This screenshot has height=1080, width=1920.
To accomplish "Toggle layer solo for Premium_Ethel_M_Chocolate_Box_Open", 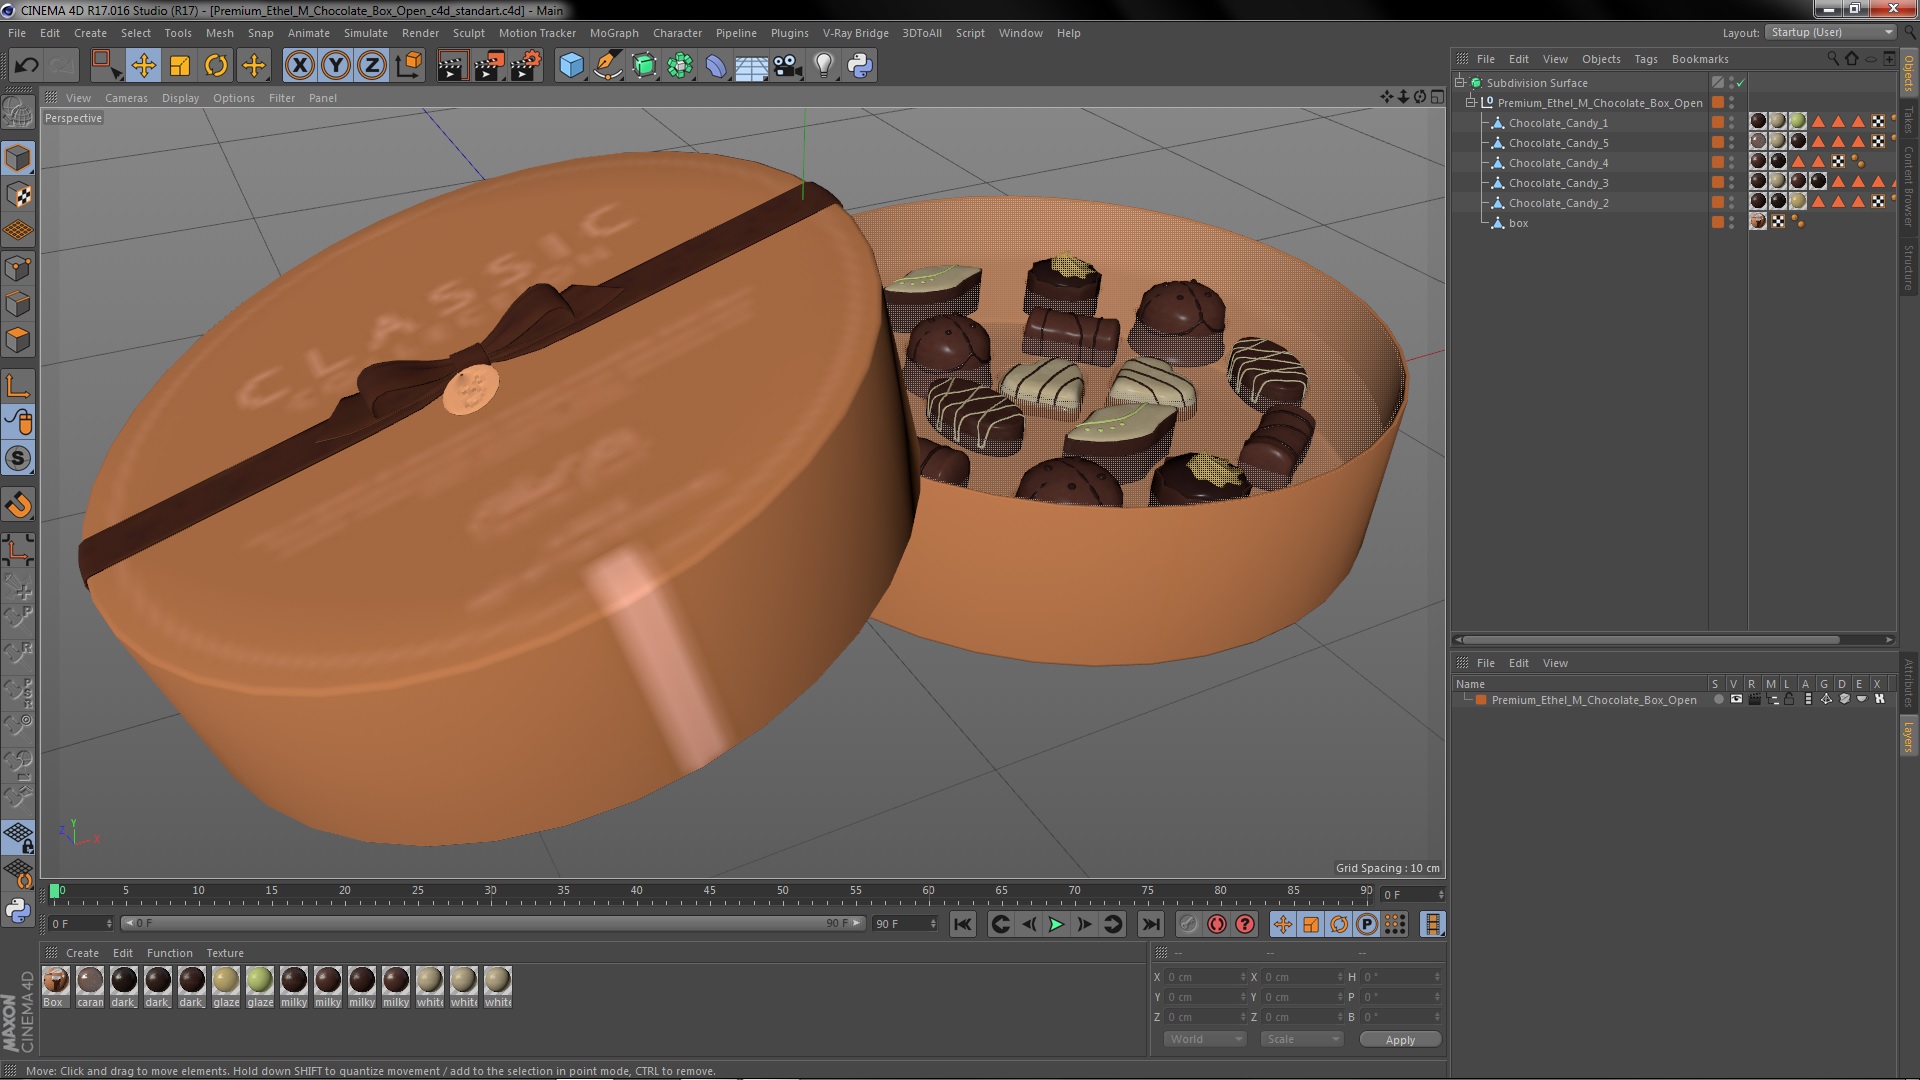I will 1717,700.
